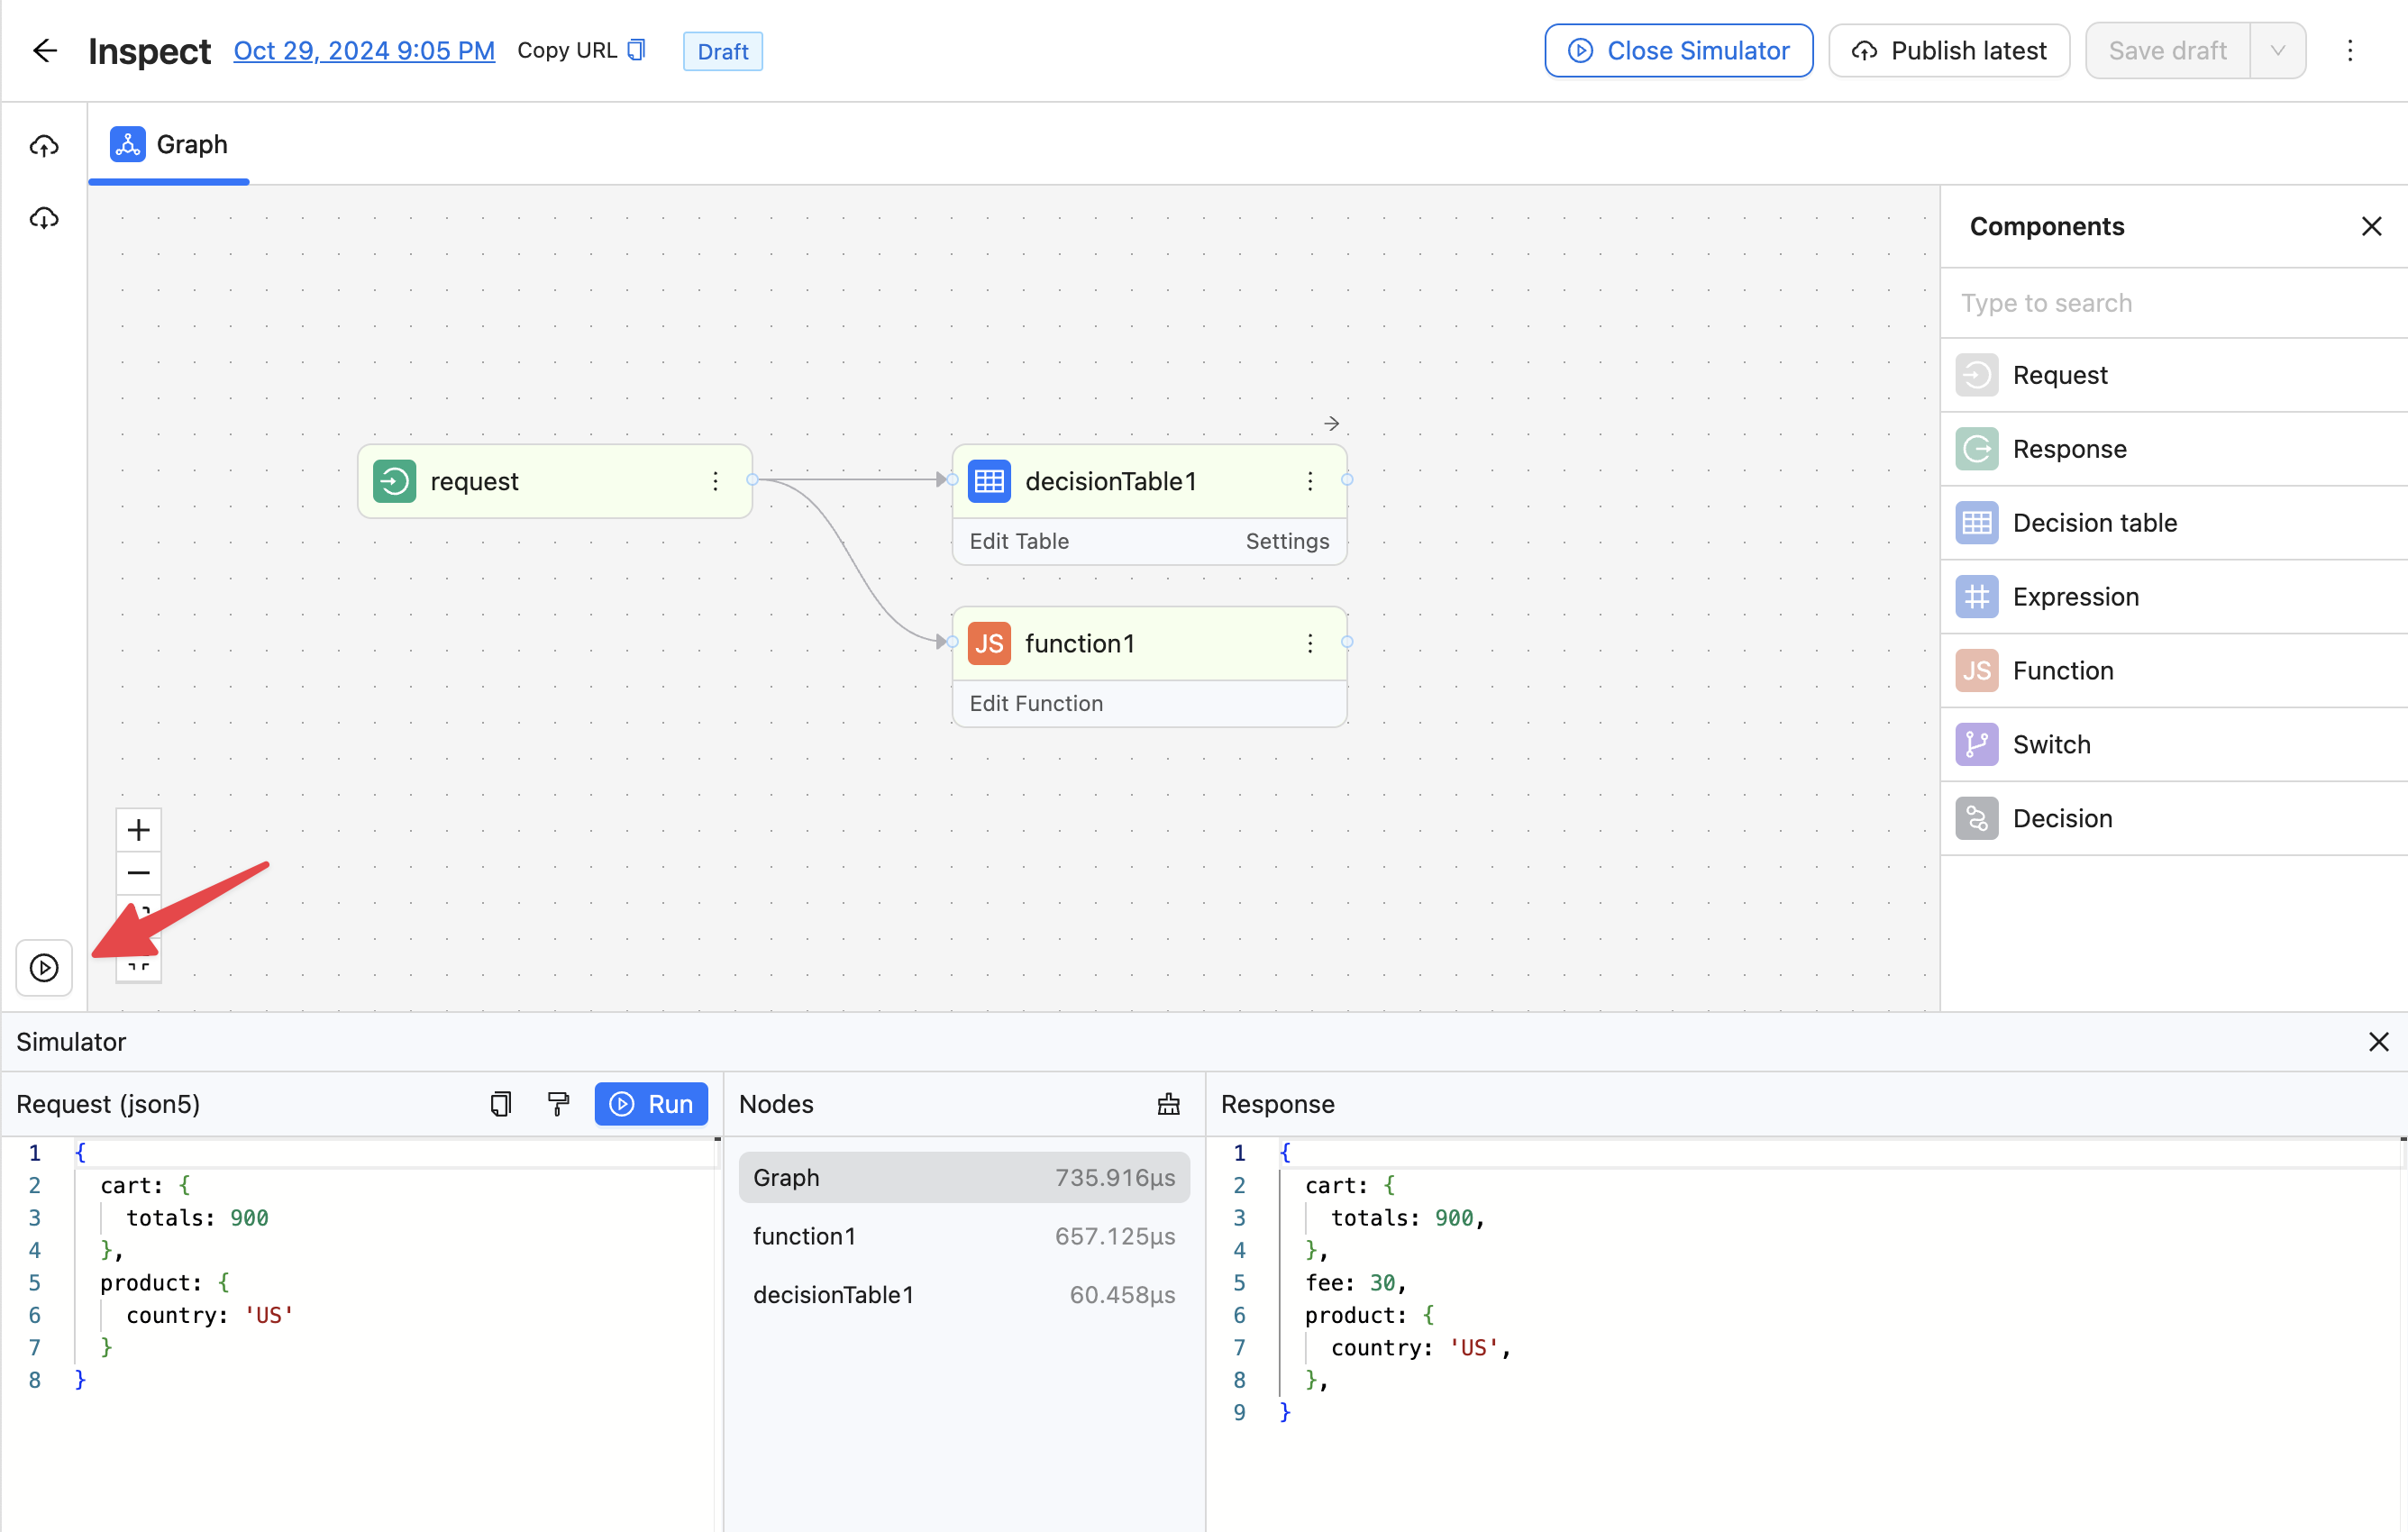Run the simulation
This screenshot has width=2408, height=1532.
[651, 1104]
